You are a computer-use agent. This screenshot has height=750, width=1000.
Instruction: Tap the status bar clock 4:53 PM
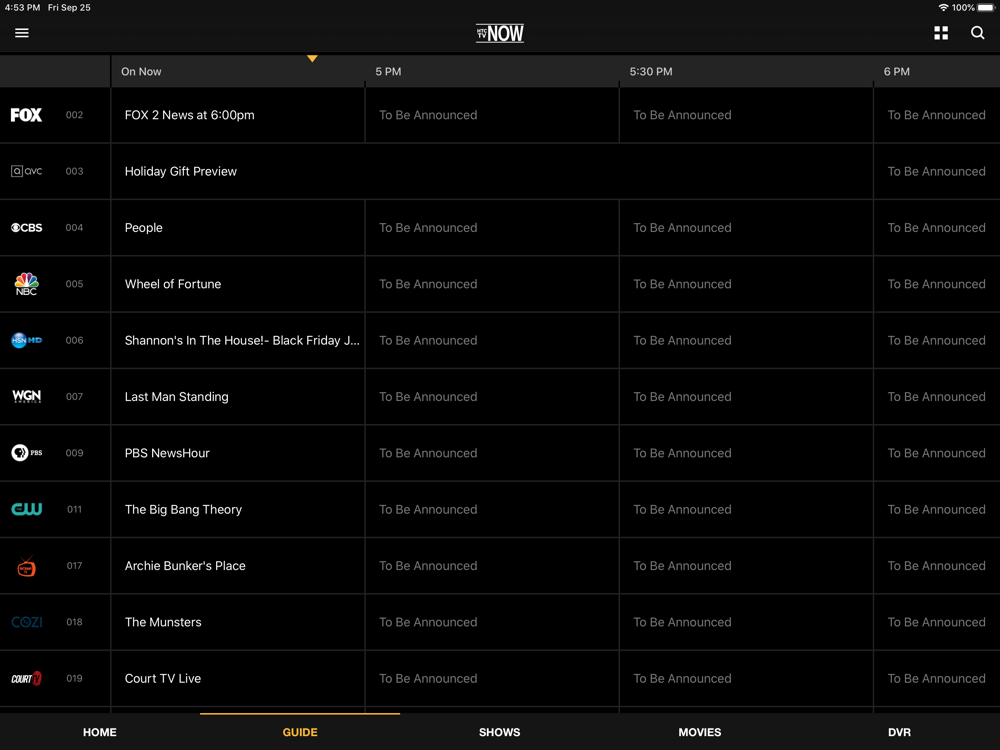coord(22,8)
